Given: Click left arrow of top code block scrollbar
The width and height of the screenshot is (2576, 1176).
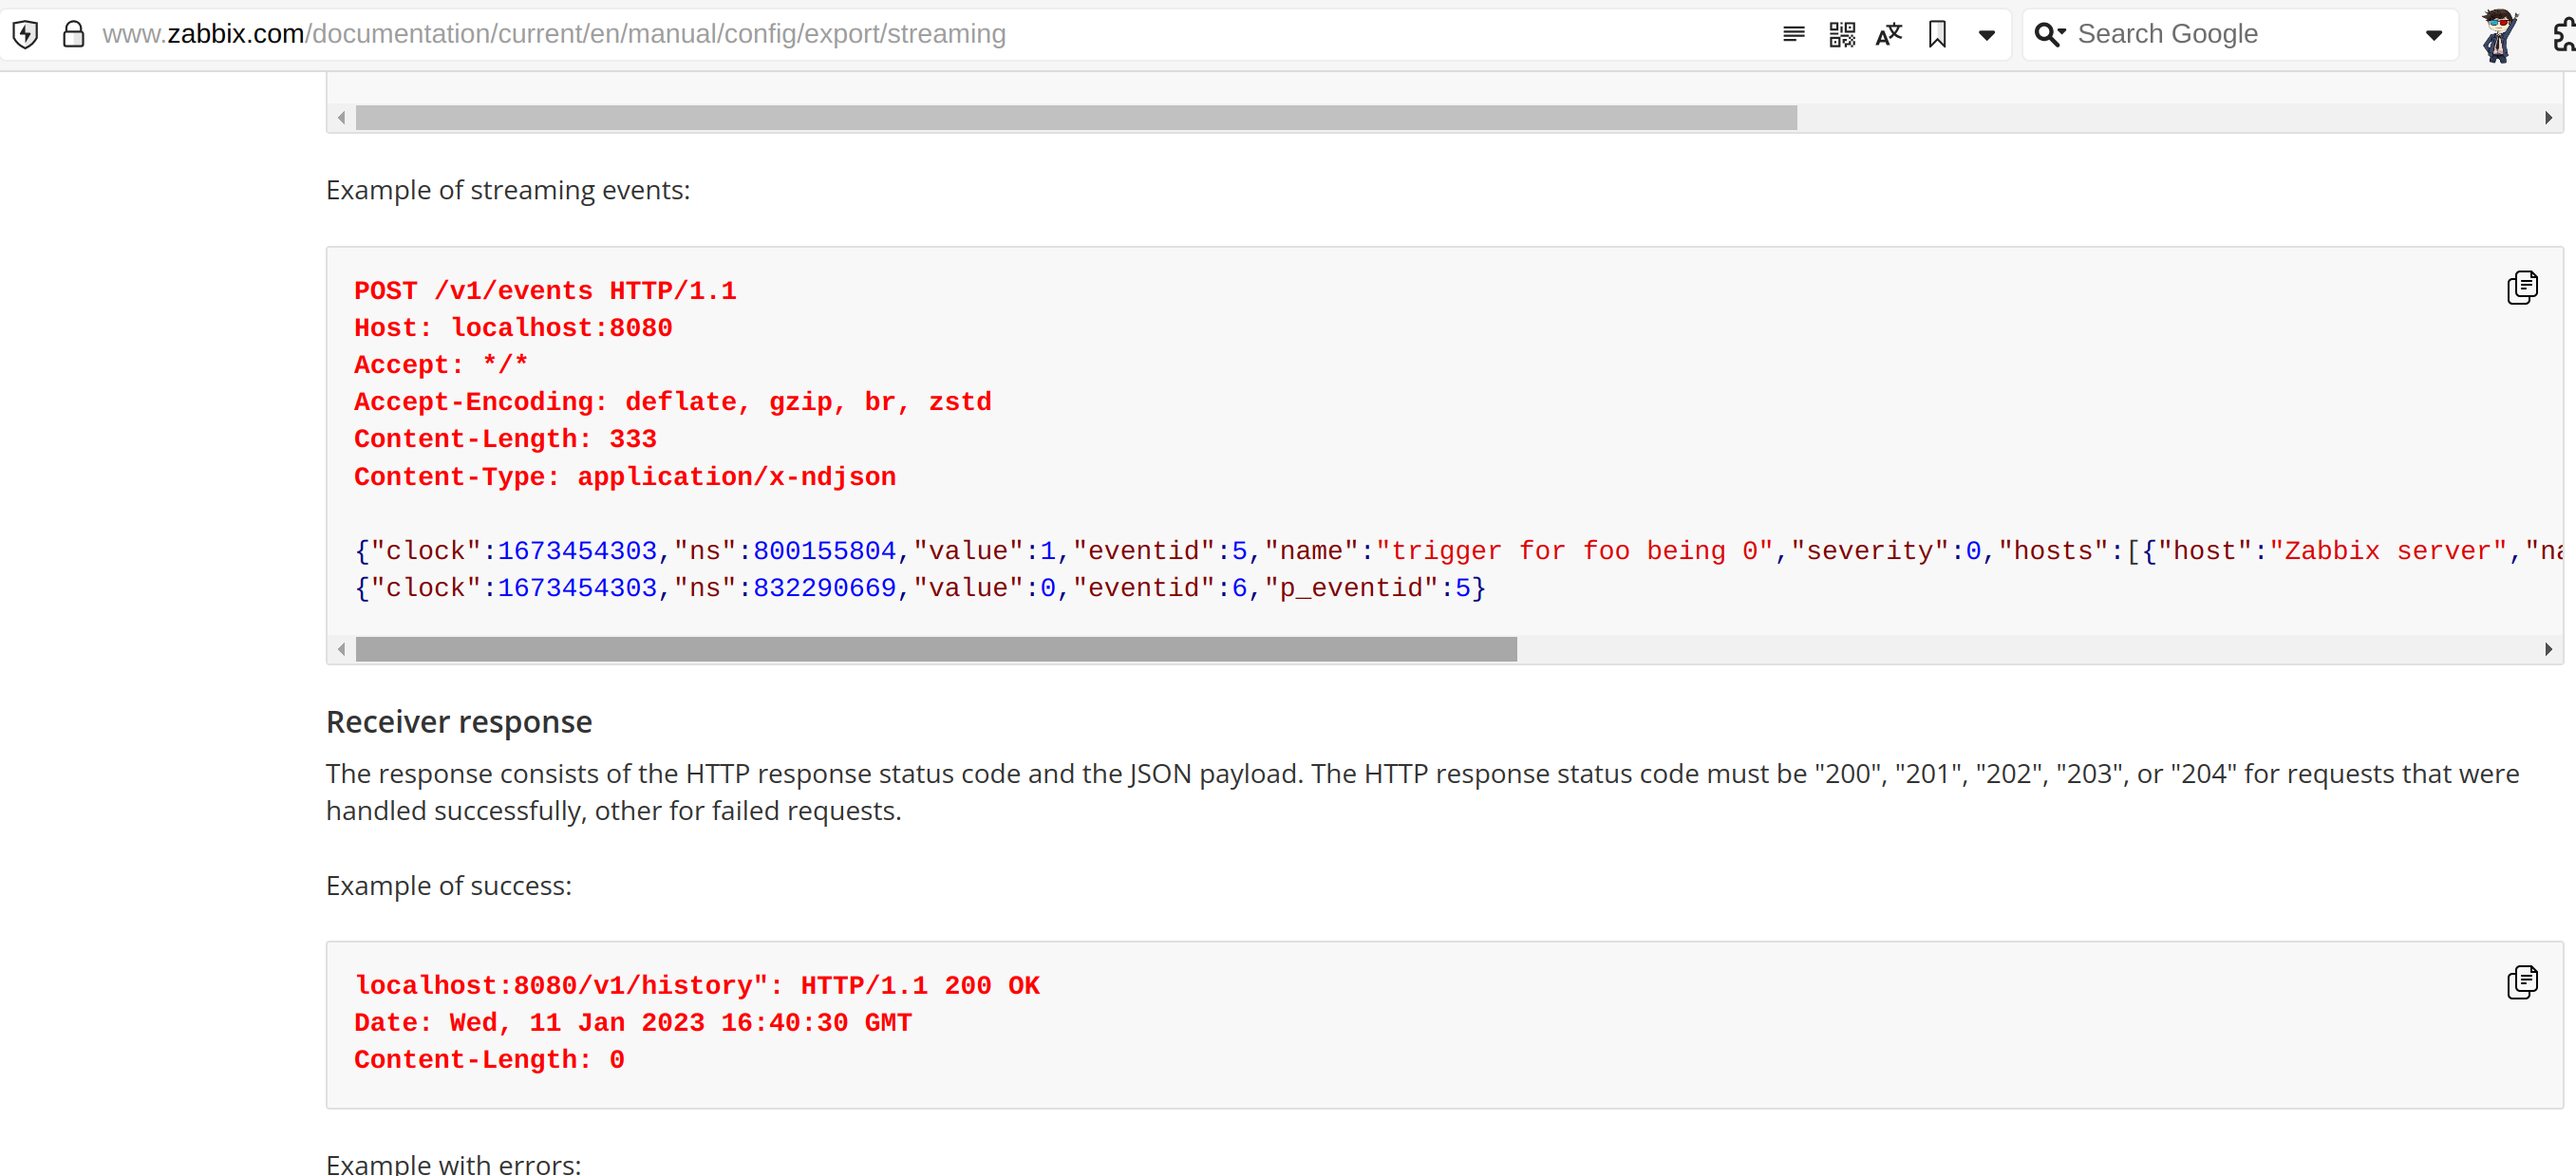Looking at the screenshot, I should pos(342,118).
